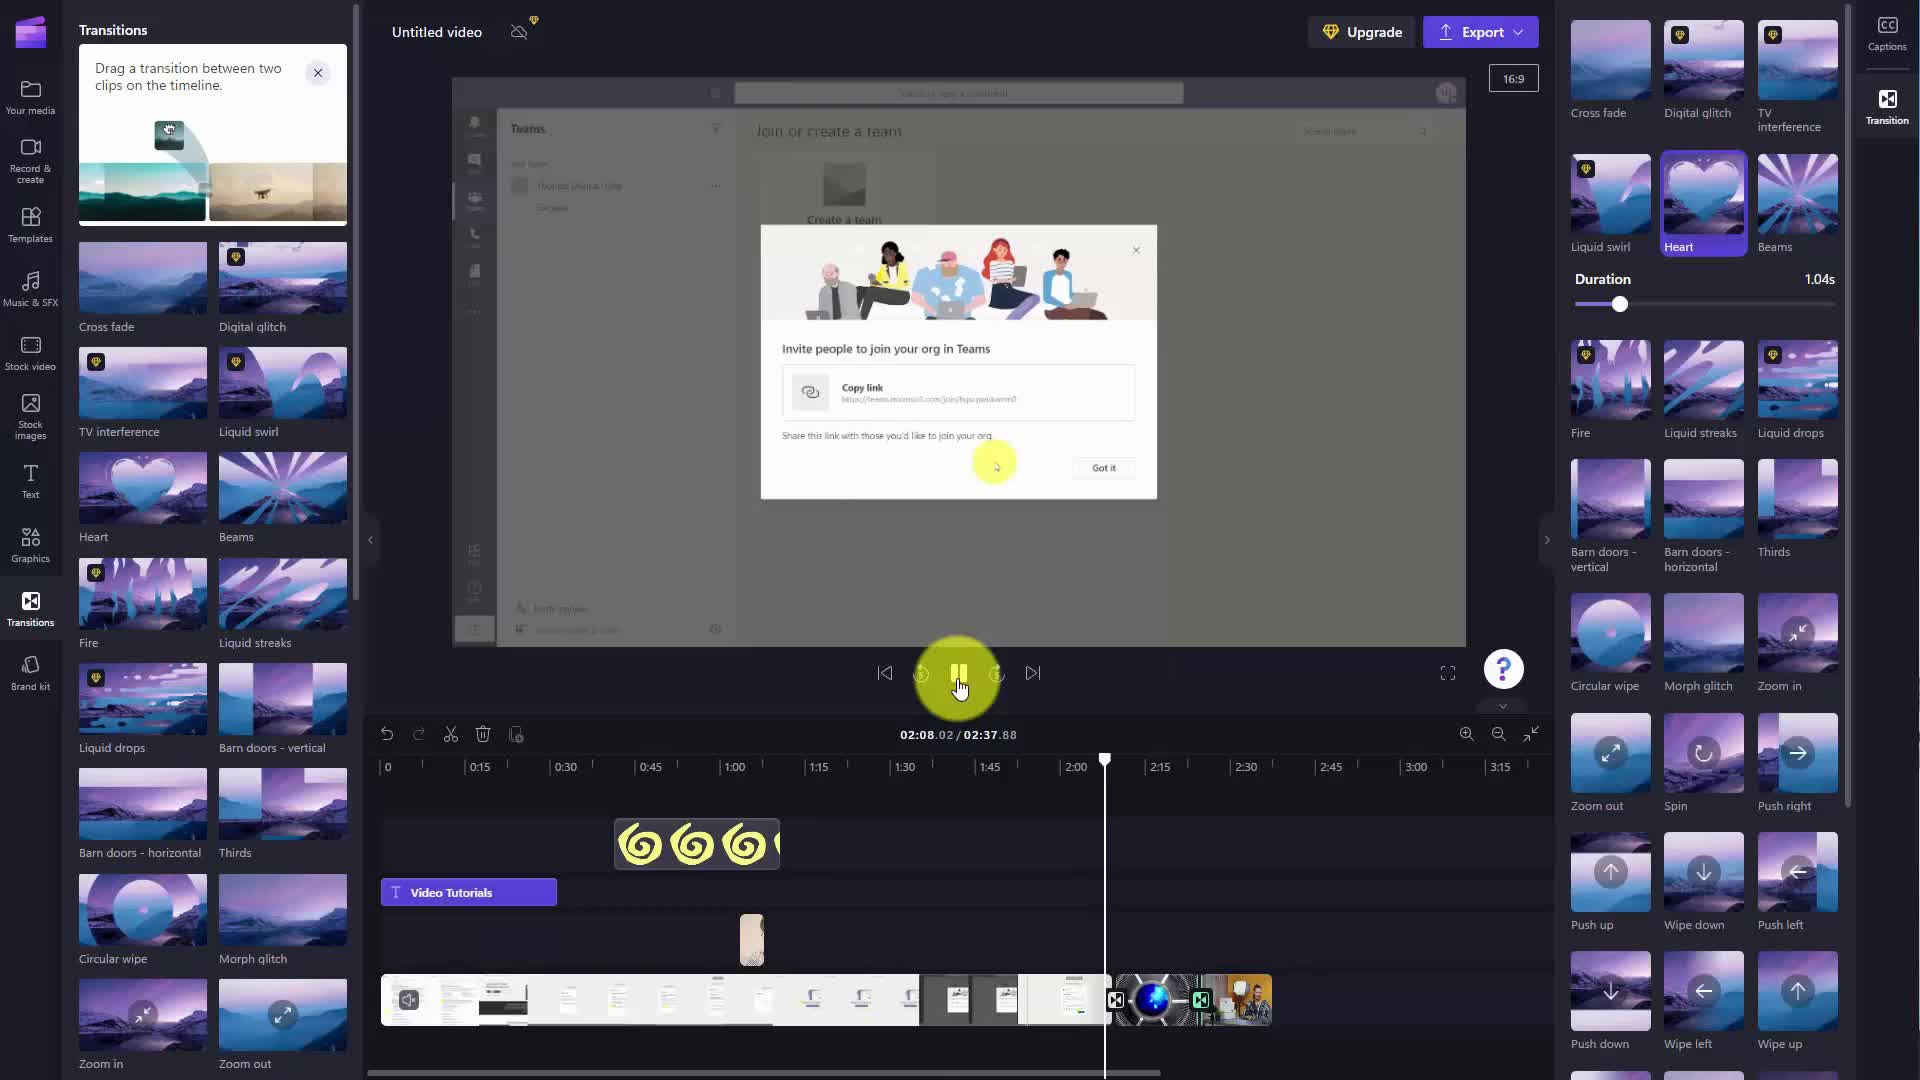
Task: Rename the Untitled video title
Action: (x=437, y=32)
